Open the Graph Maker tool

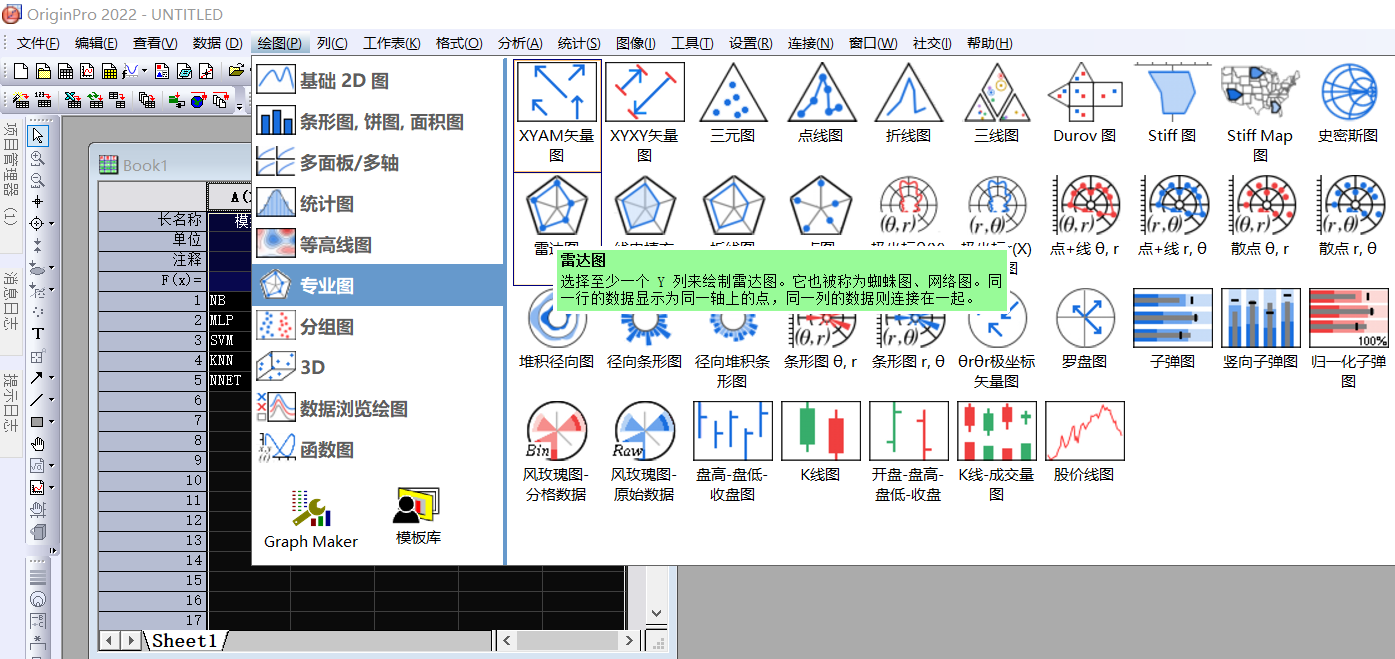tap(311, 520)
